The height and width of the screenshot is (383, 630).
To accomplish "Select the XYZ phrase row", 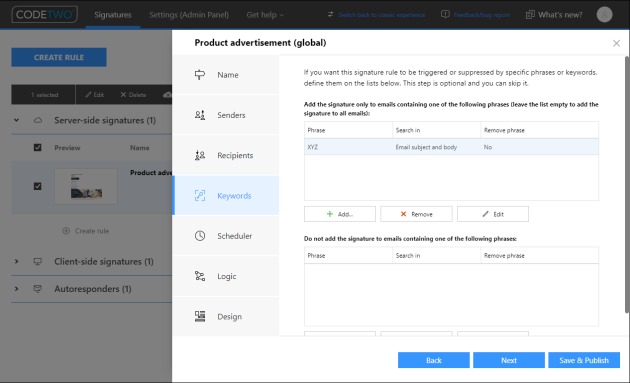I will tap(451, 147).
